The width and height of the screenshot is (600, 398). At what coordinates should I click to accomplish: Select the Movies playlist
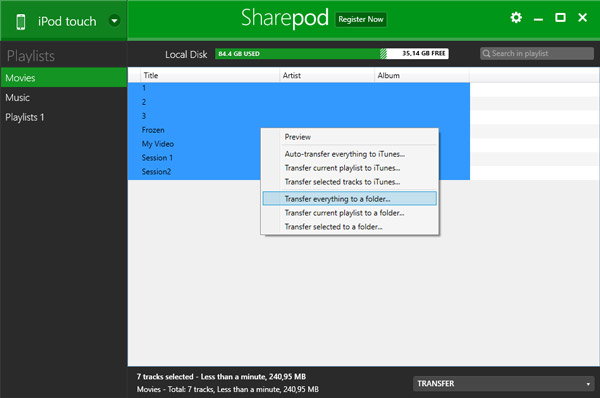[x=64, y=78]
